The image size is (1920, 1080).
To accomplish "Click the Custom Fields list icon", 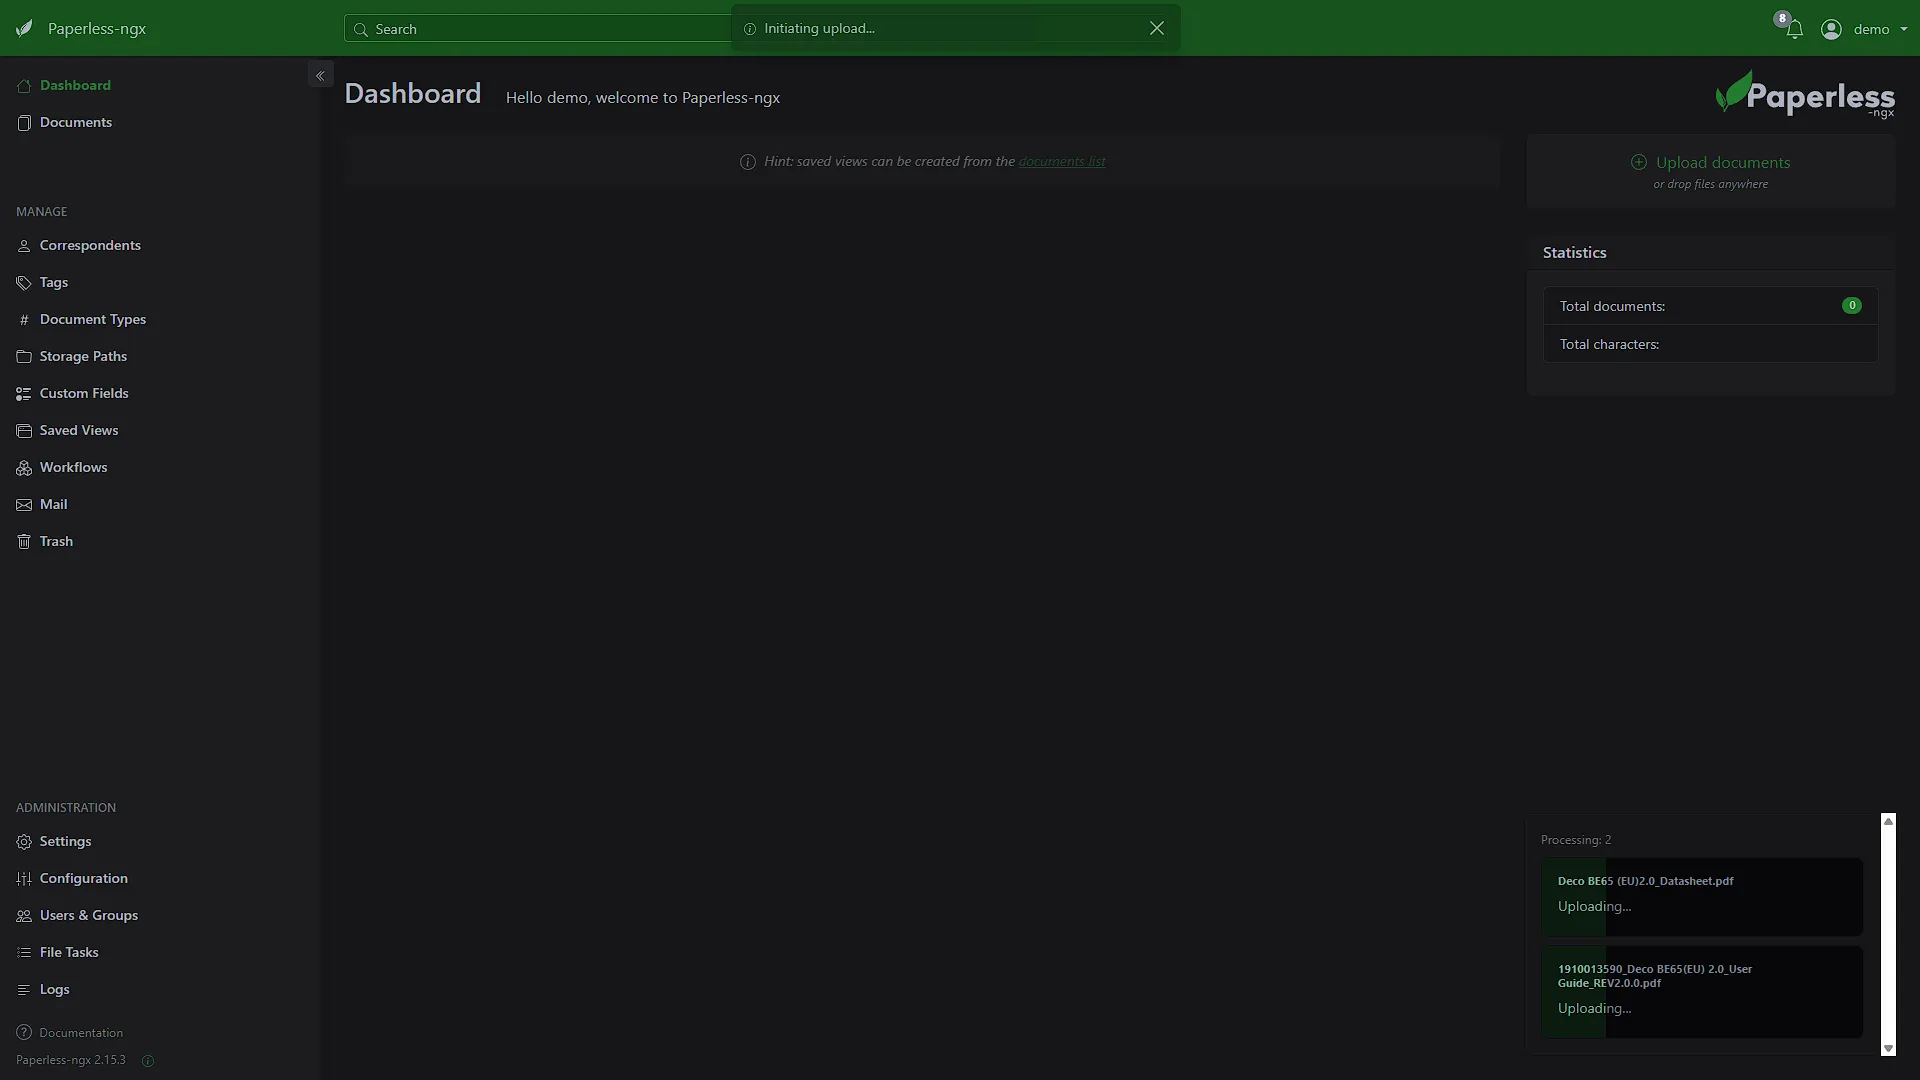I will [x=24, y=393].
